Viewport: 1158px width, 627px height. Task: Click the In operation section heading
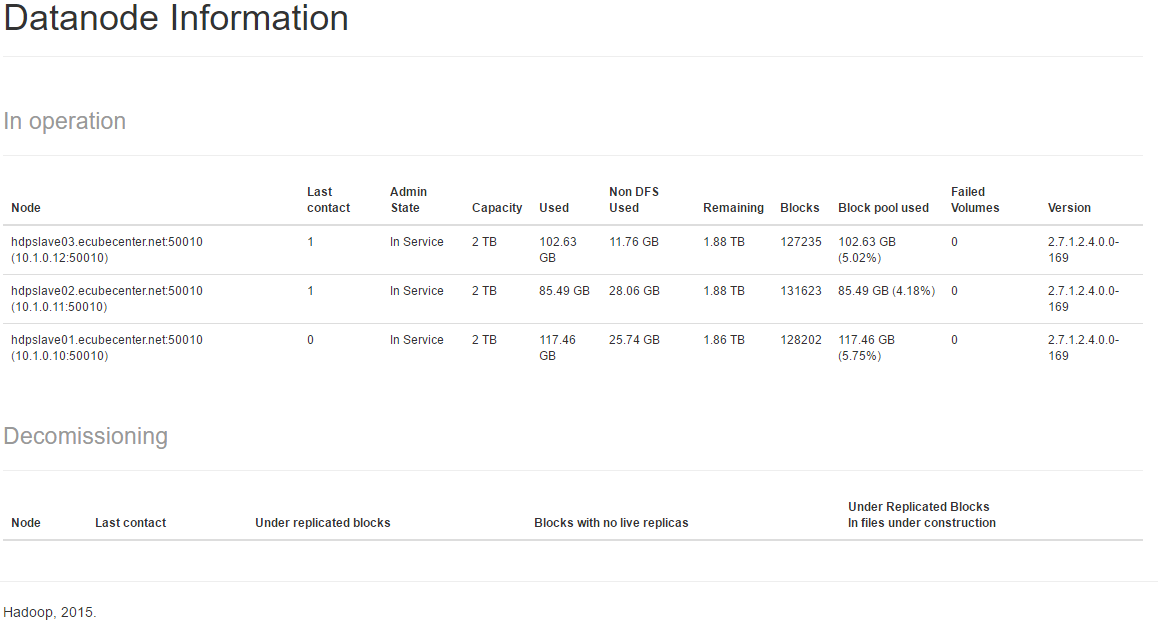[x=64, y=121]
